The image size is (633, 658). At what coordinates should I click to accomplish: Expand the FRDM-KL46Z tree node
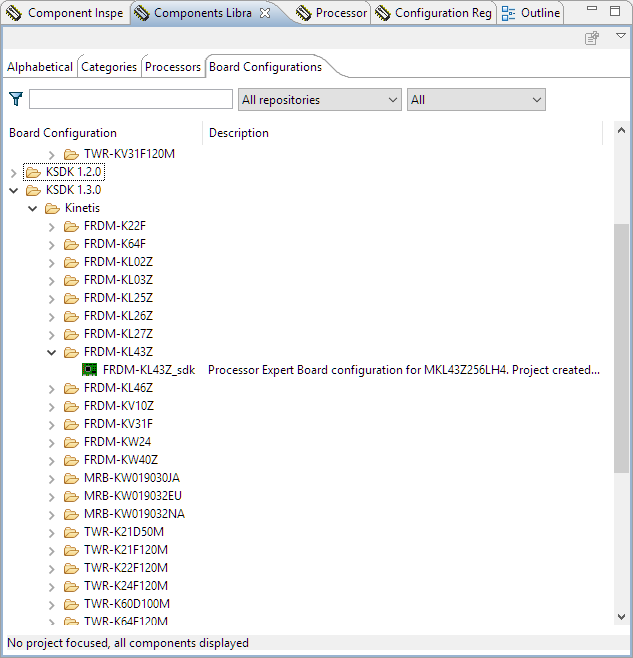click(x=52, y=389)
